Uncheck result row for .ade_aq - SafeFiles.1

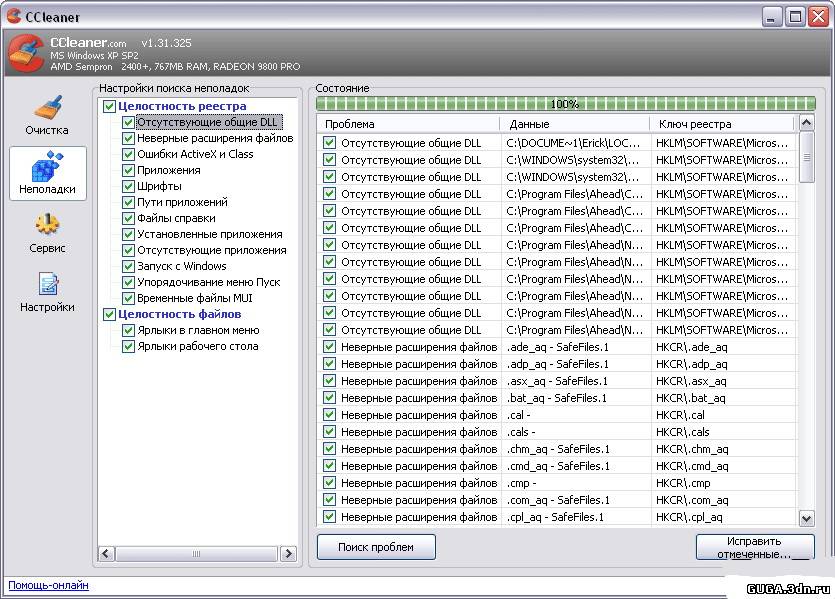pyautogui.click(x=330, y=347)
